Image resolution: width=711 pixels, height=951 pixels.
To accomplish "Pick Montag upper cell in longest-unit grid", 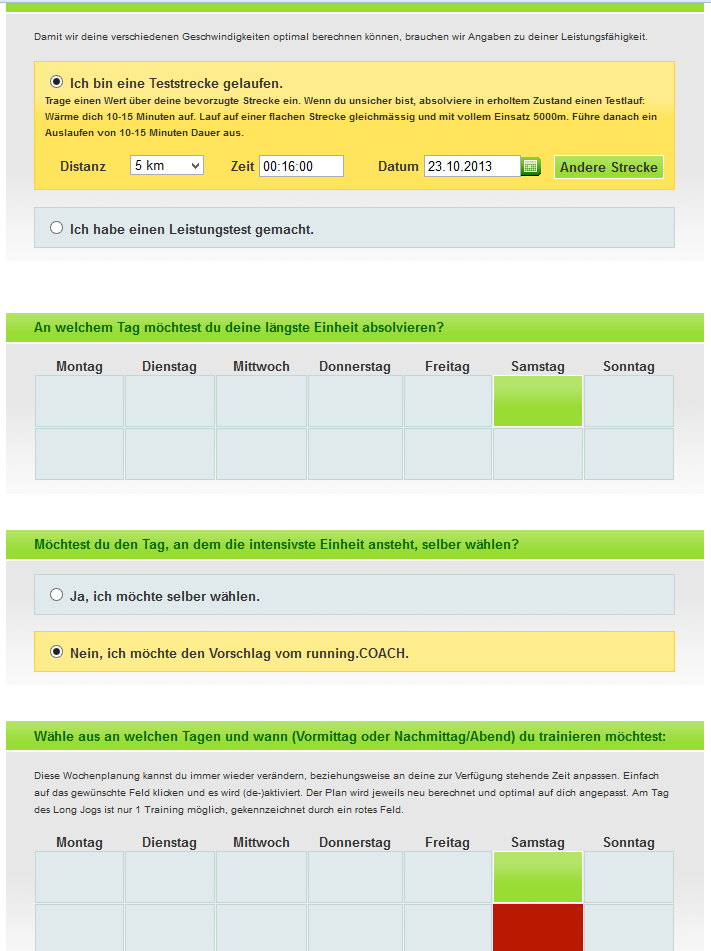I will click(79, 401).
